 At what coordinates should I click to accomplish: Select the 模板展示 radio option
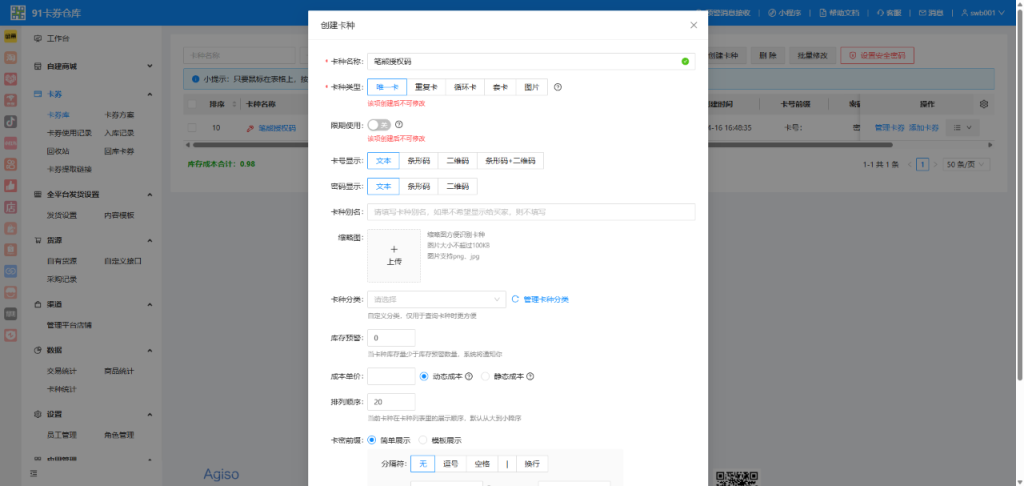pos(425,440)
